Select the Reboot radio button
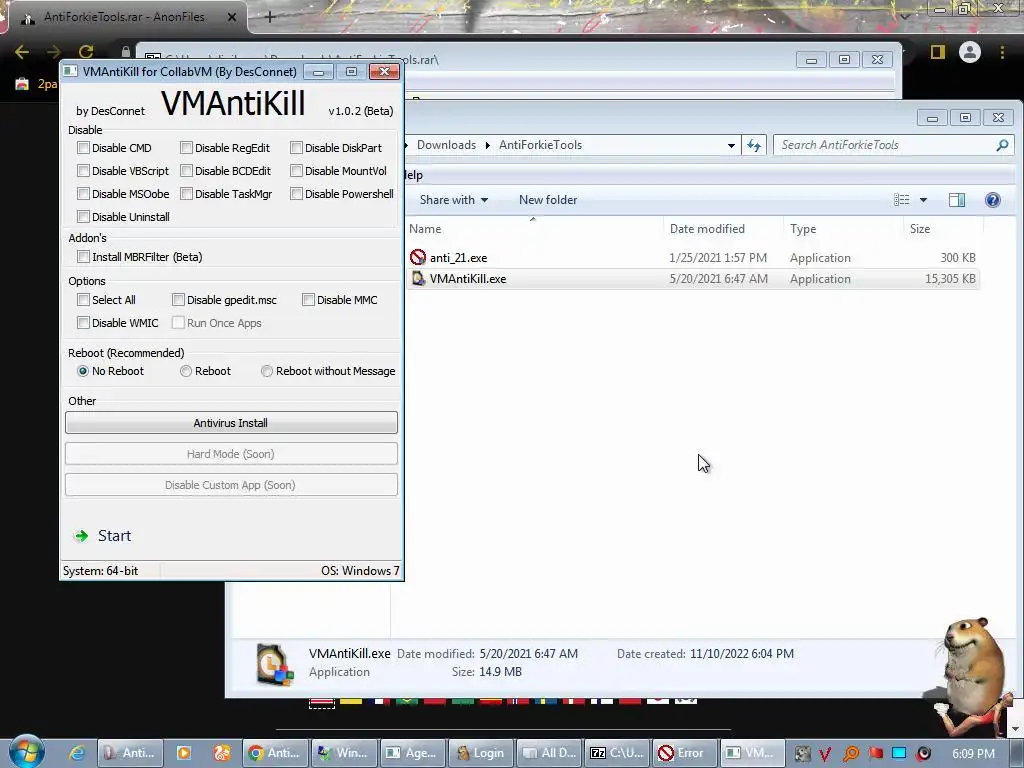Viewport: 1024px width, 768px height. [186, 371]
